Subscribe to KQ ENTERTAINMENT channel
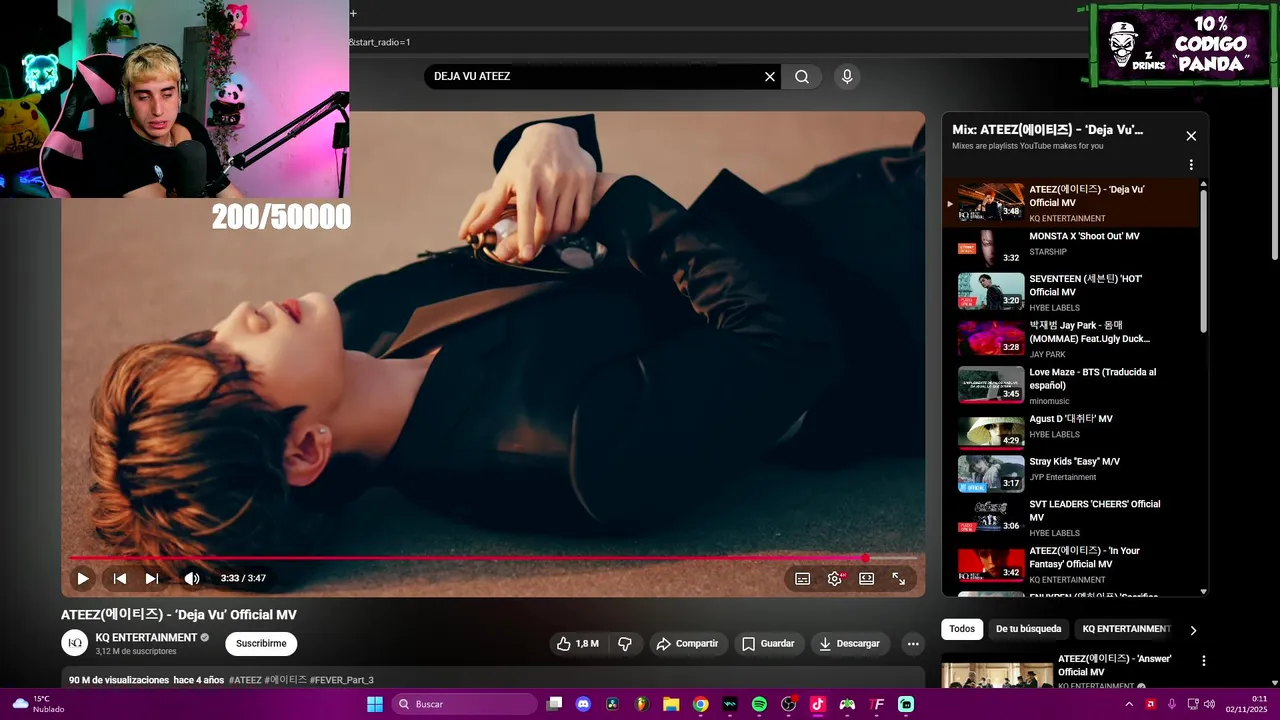The height and width of the screenshot is (720, 1280). click(x=261, y=644)
